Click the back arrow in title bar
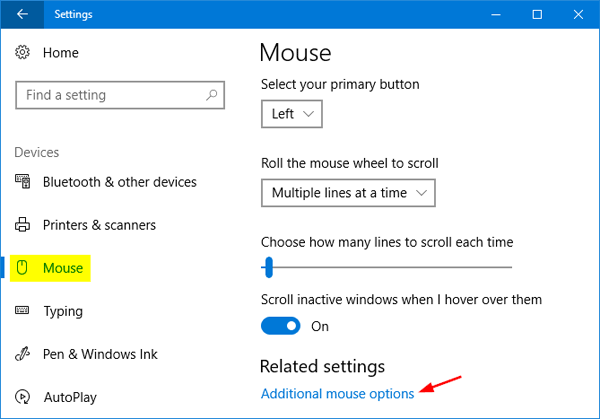The height and width of the screenshot is (419, 600). click(x=22, y=15)
